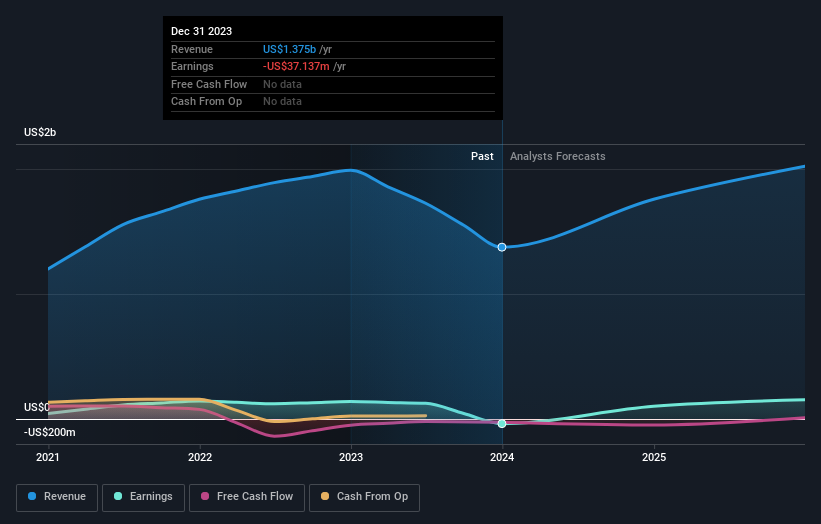Select the Earnings data point at 2024
This screenshot has width=821, height=524.
tap(502, 423)
